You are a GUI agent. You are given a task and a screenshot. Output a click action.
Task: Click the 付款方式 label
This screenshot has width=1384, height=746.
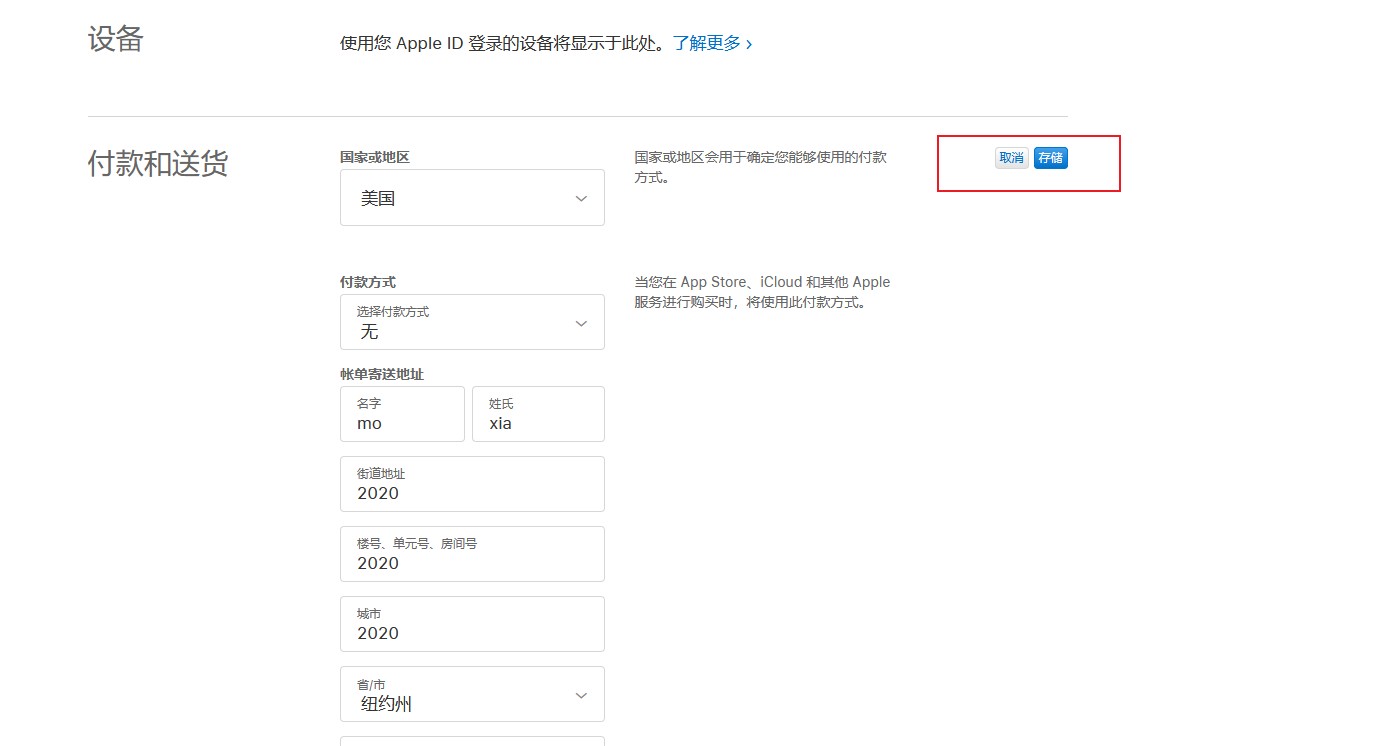pos(368,282)
